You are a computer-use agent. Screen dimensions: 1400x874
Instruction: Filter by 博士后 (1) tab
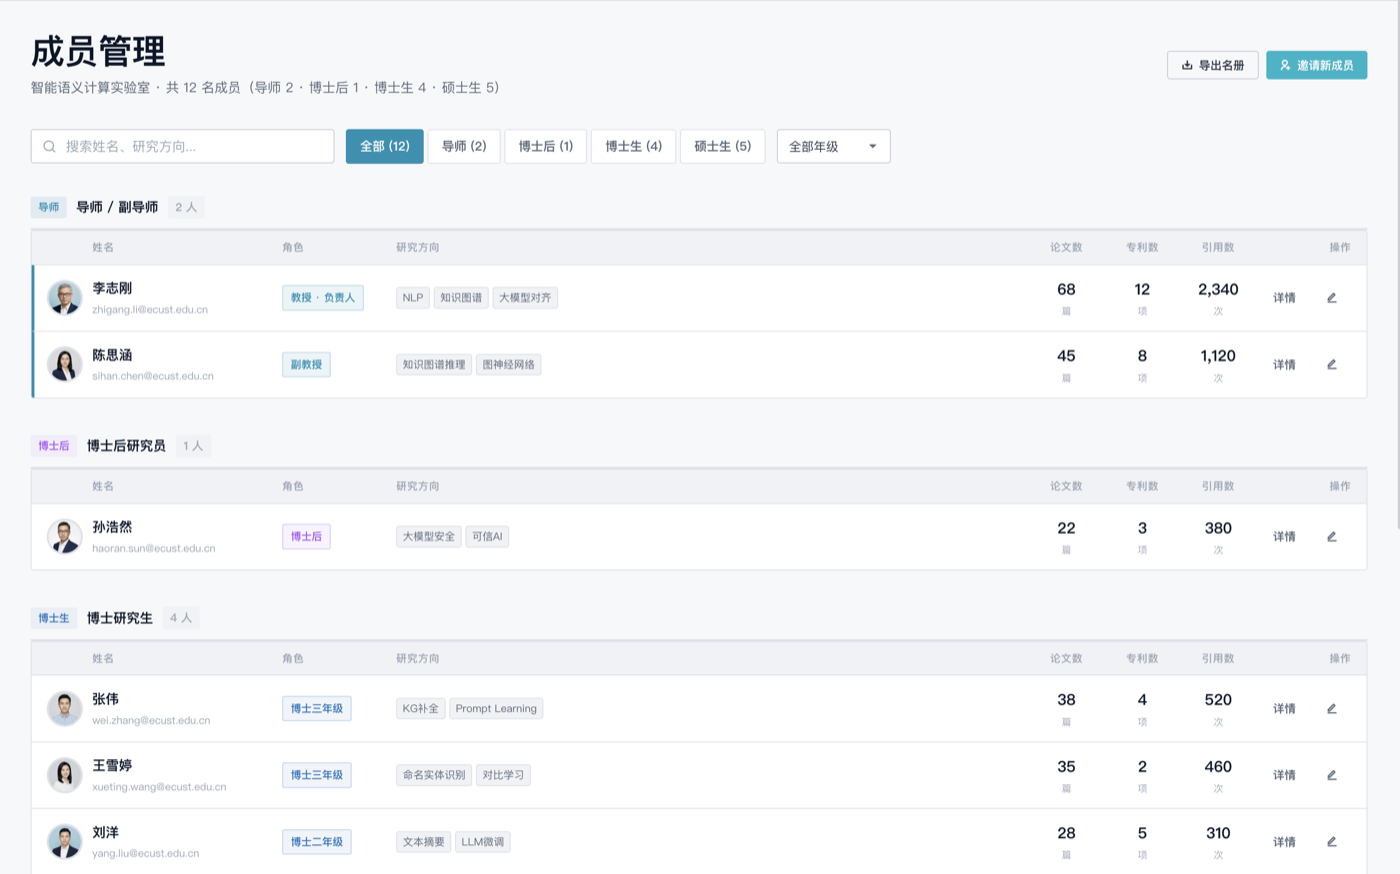[545, 147]
